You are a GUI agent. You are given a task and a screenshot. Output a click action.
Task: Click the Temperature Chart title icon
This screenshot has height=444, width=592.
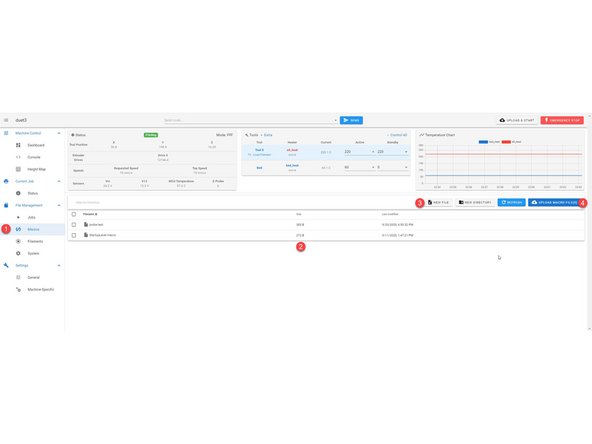pos(422,135)
